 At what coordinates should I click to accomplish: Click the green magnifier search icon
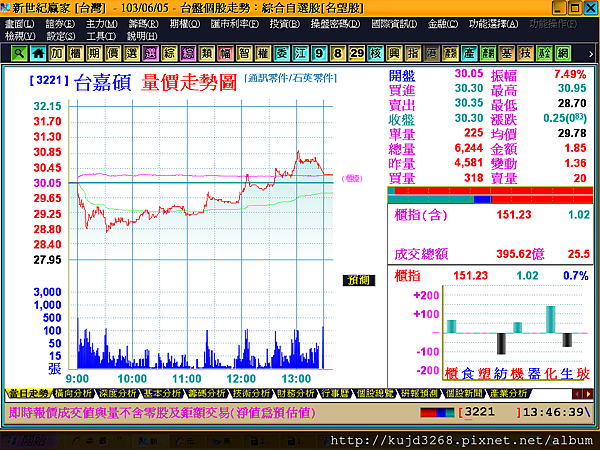[x=20, y=53]
